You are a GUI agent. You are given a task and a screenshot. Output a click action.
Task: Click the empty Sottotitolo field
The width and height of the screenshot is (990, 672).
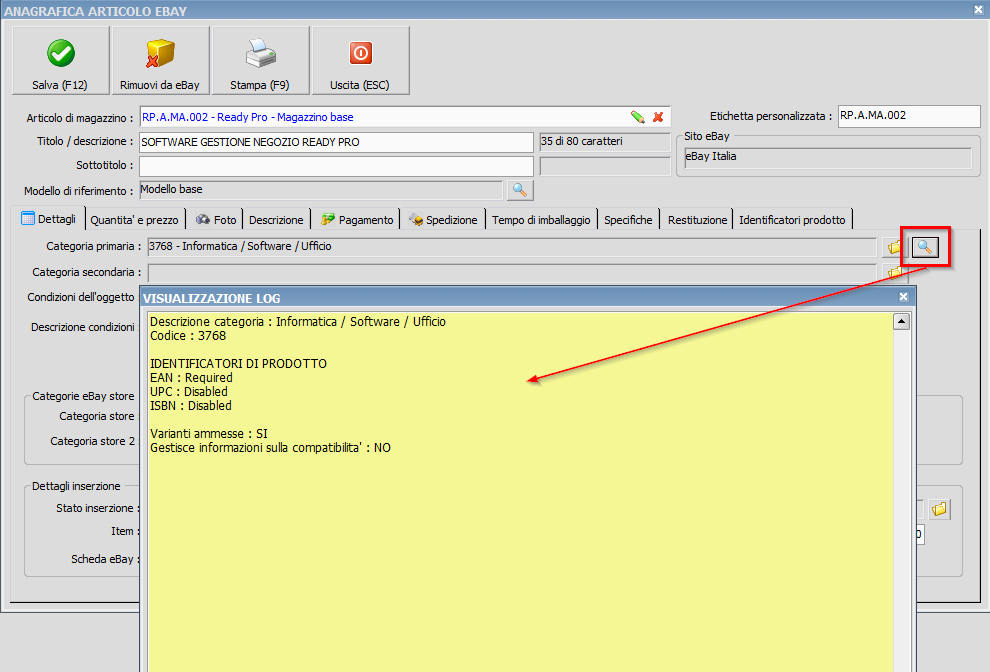337,166
